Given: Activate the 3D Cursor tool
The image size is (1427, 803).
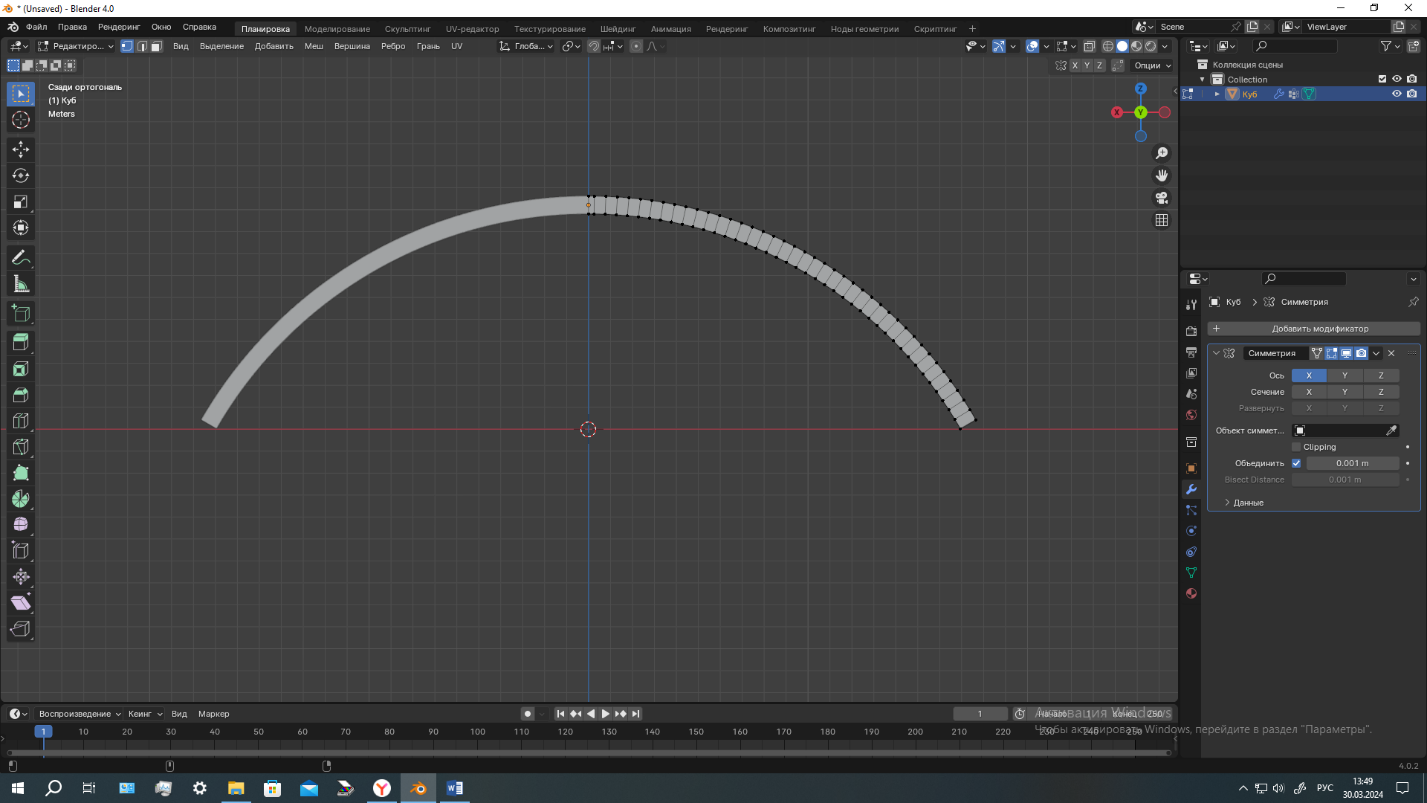Looking at the screenshot, I should pyautogui.click(x=20, y=120).
